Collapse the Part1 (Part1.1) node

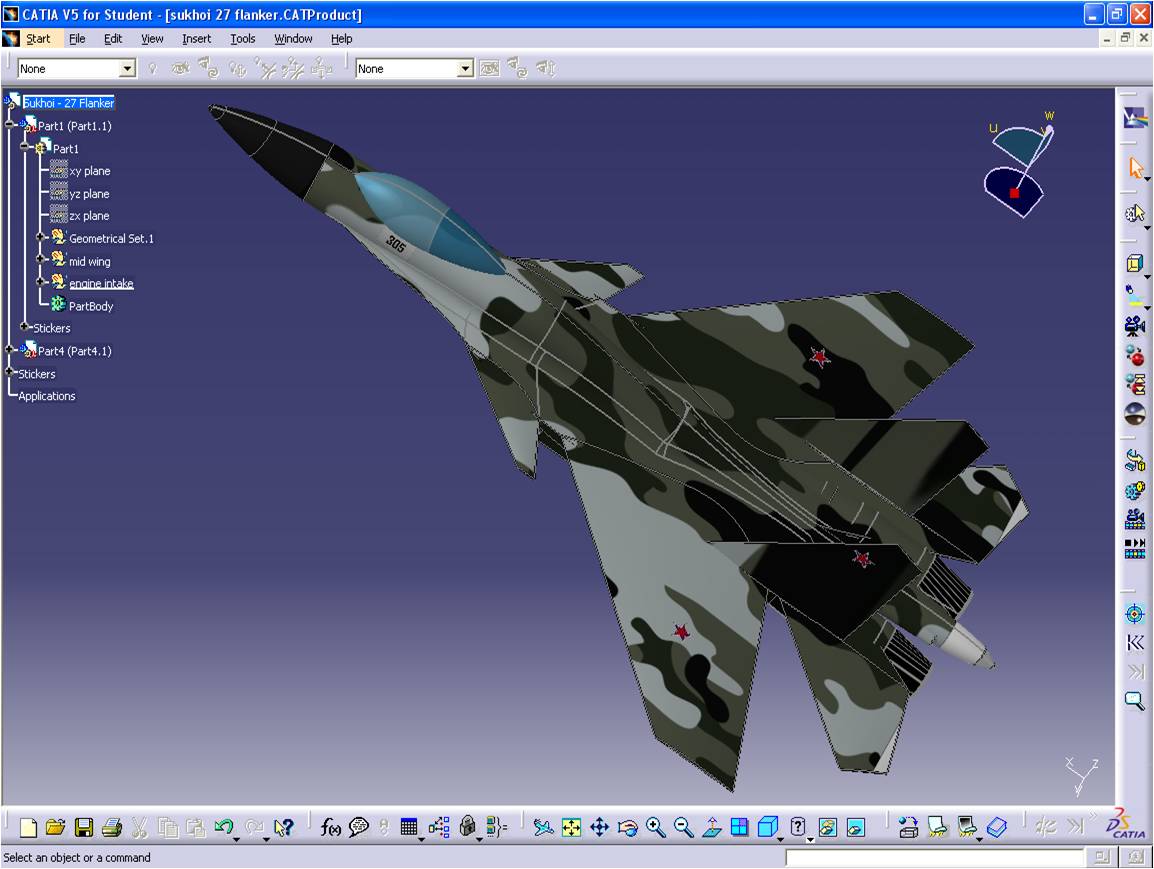click(10, 125)
